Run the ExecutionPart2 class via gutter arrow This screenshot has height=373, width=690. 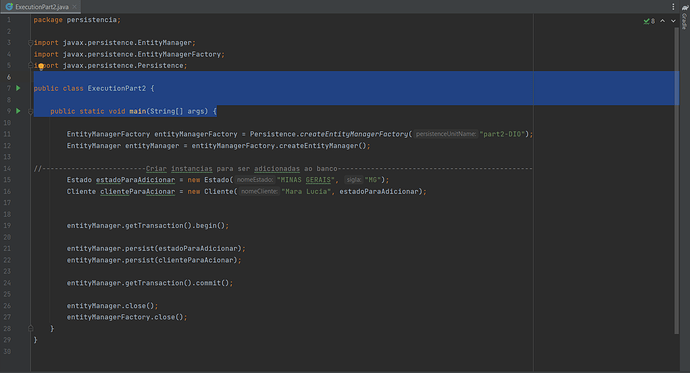[x=18, y=88]
